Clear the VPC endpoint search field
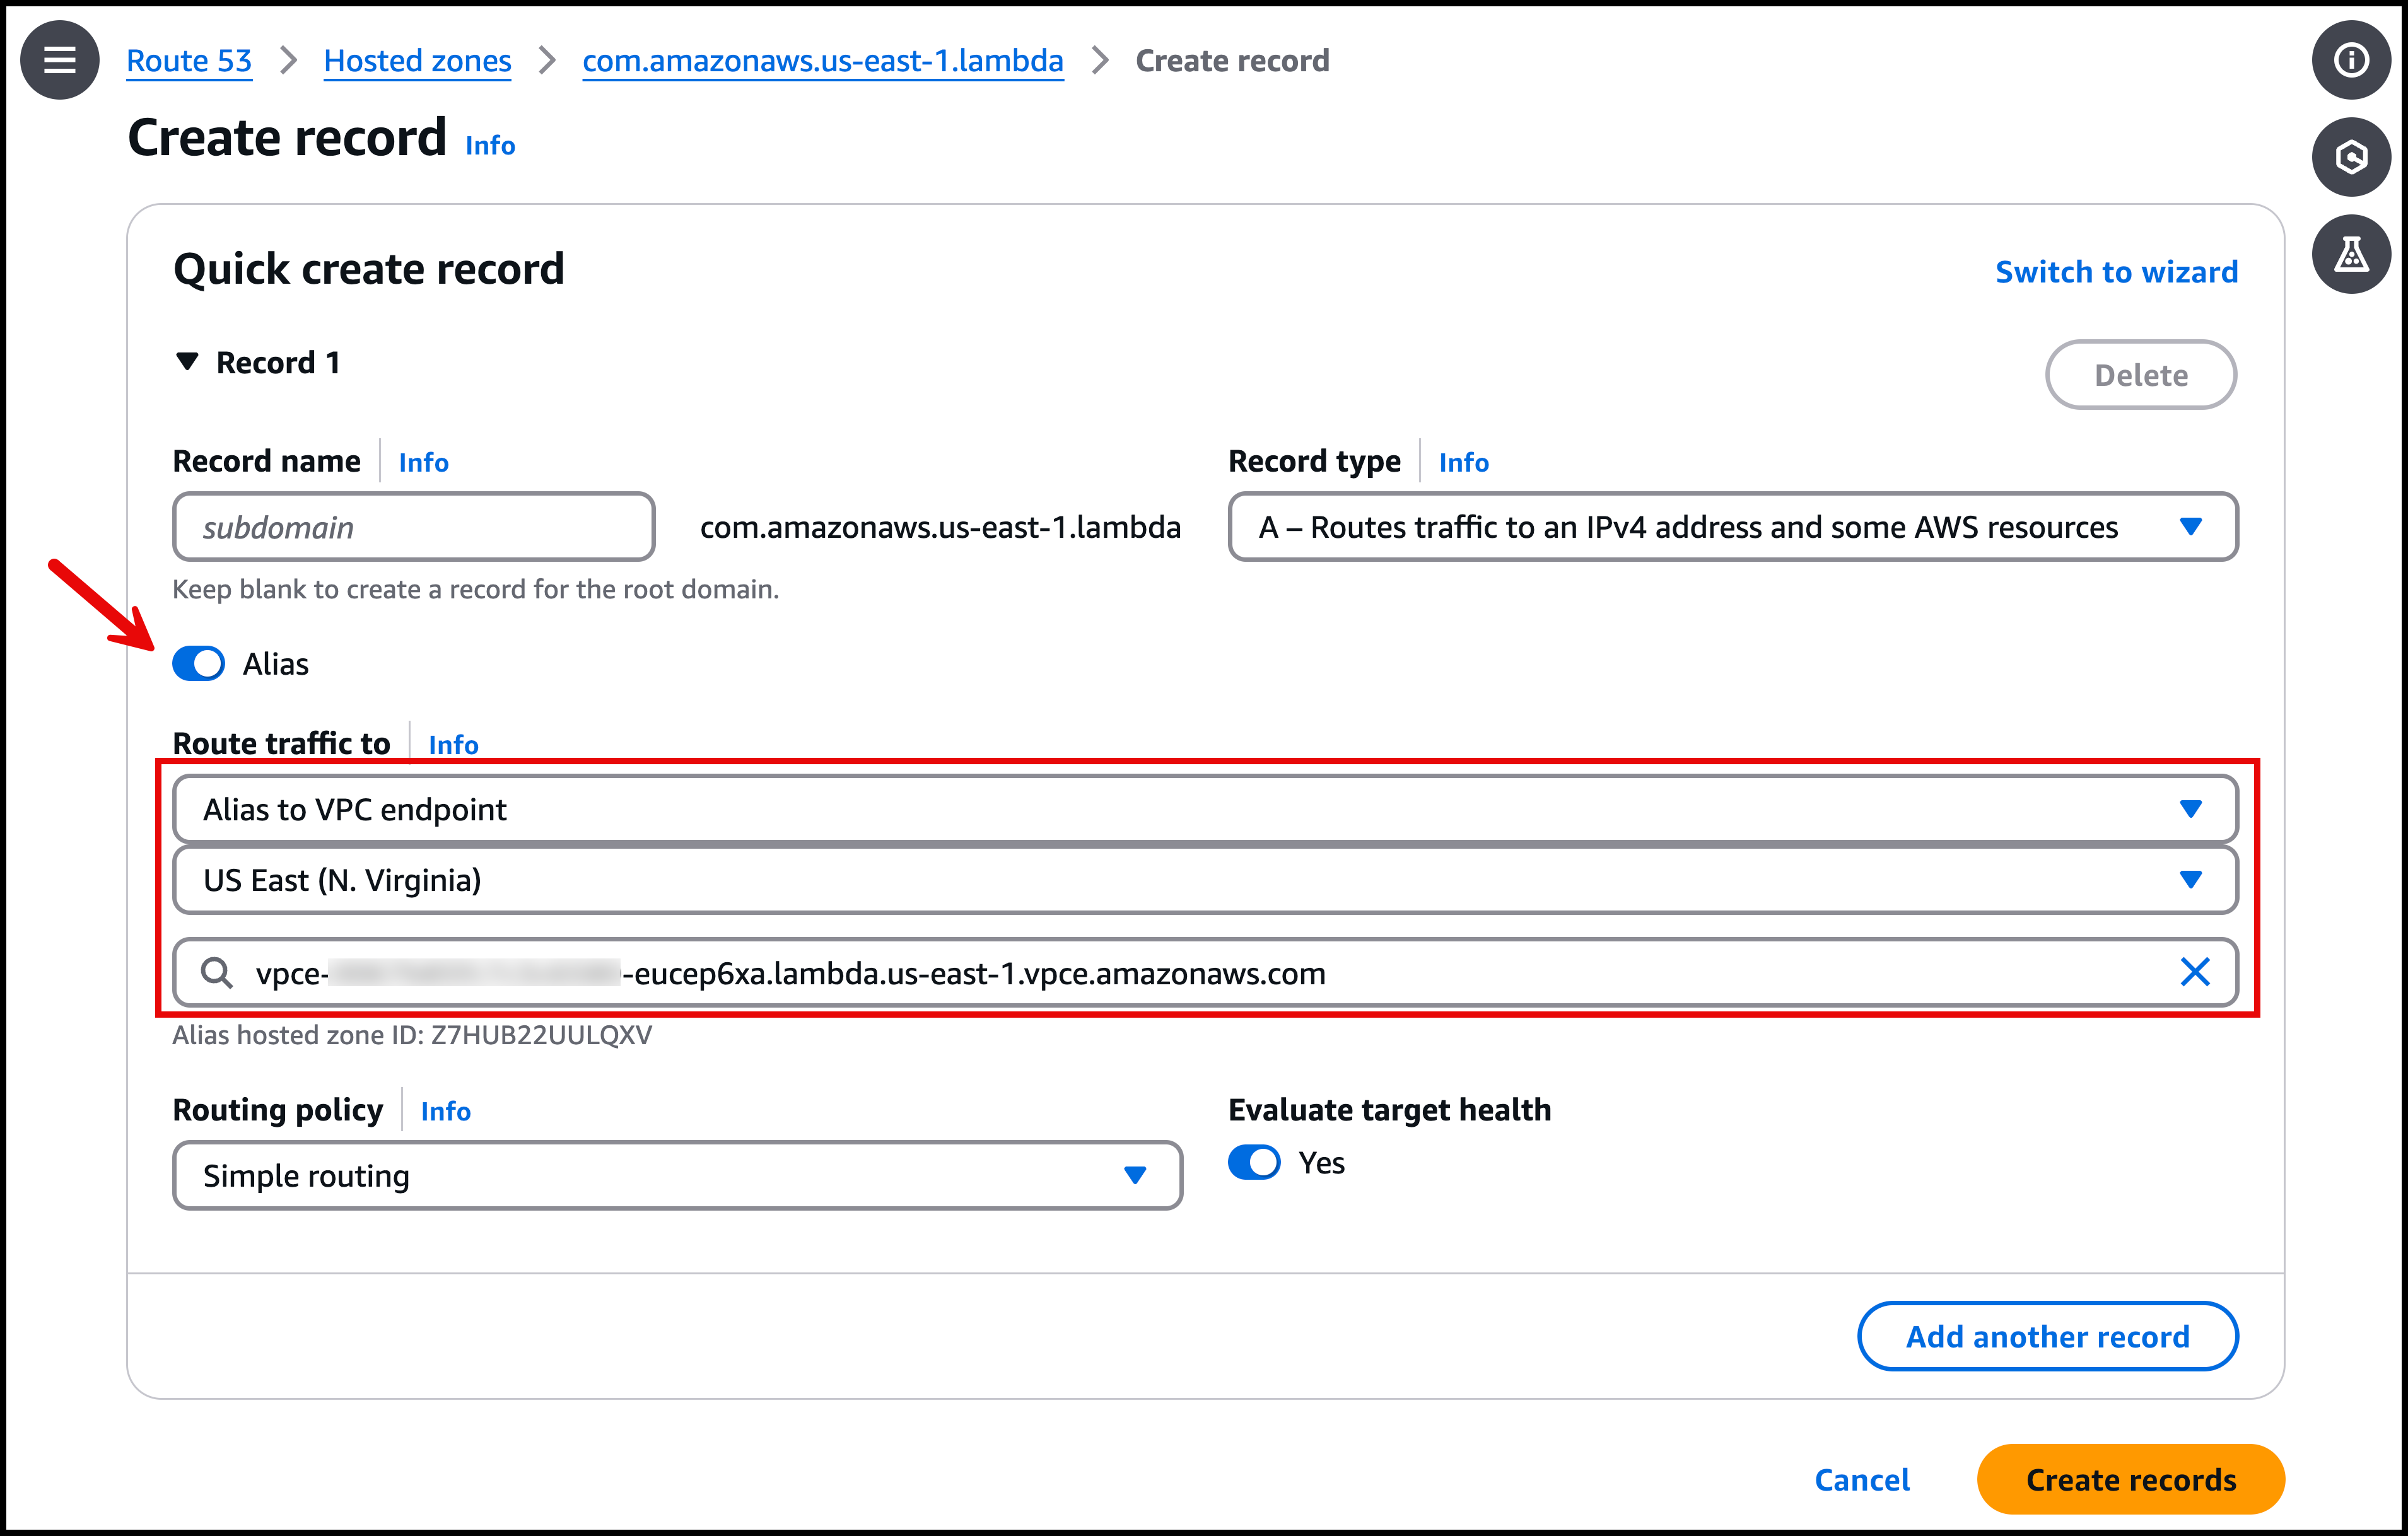This screenshot has width=2408, height=1536. (x=2194, y=972)
